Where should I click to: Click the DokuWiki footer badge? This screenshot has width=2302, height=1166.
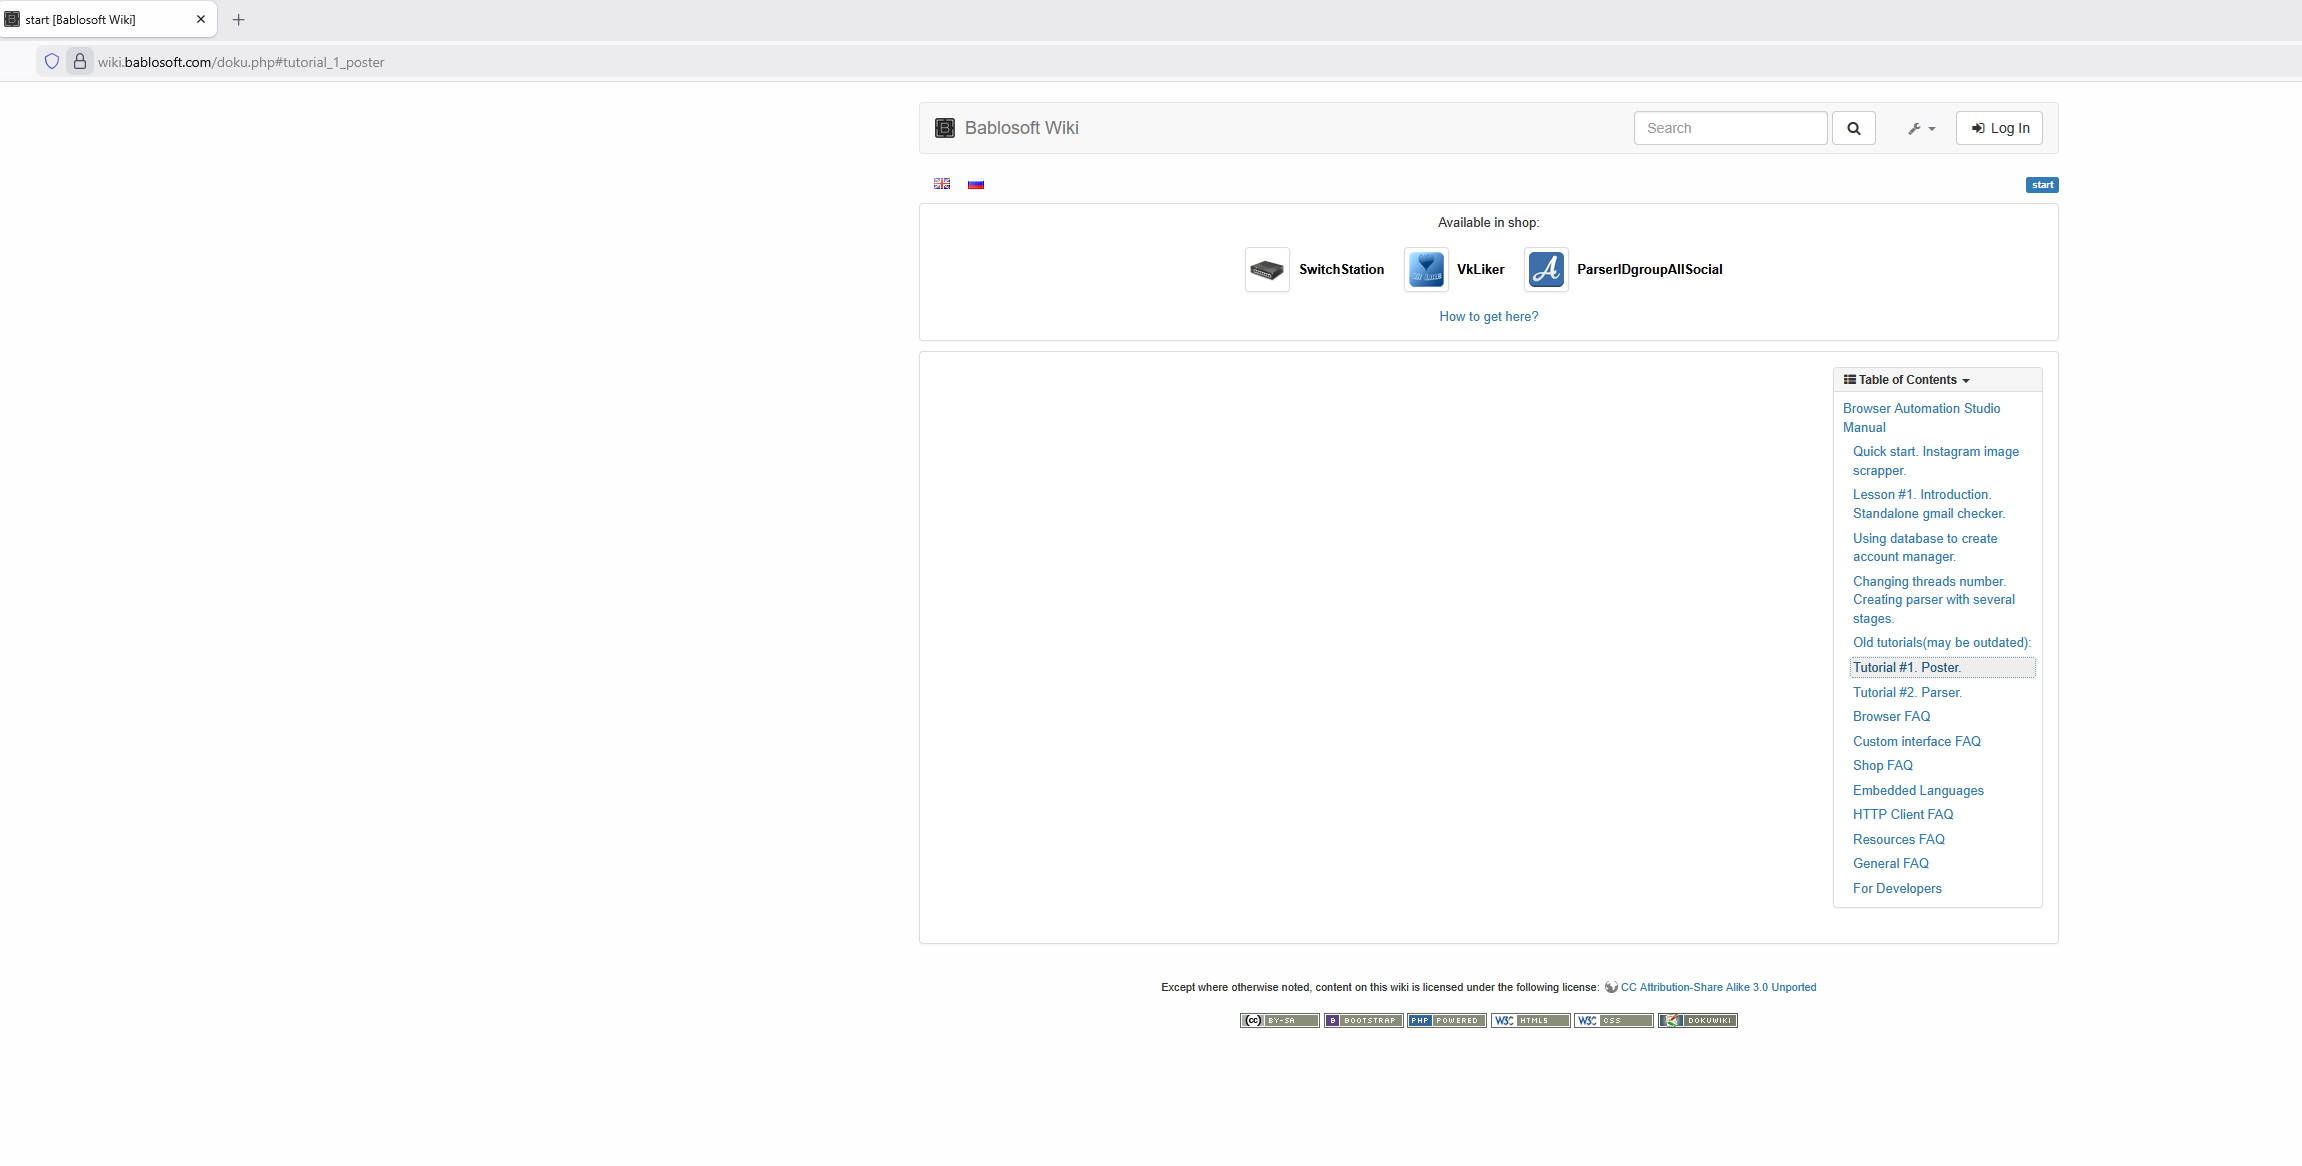coord(1697,1020)
